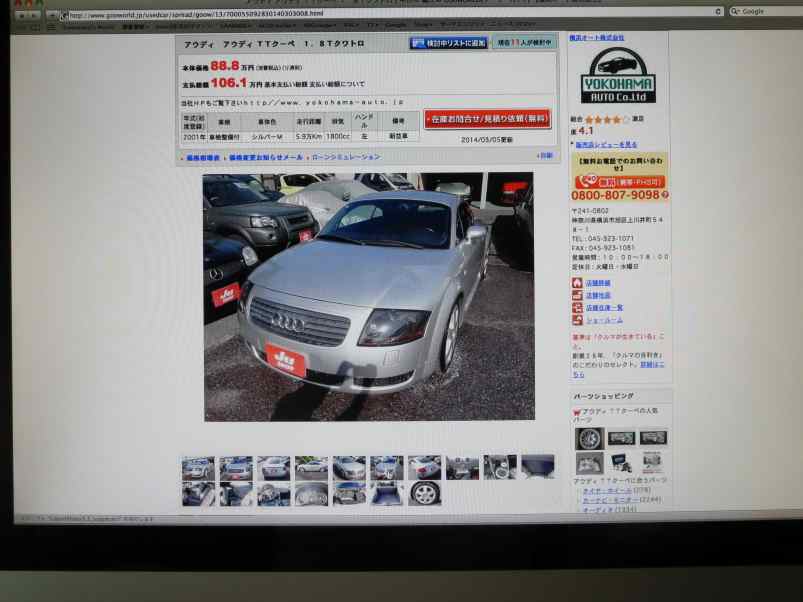Select the first thumbnail in the bottom gallery row
Screen dimensions: 803x602
pos(198,494)
